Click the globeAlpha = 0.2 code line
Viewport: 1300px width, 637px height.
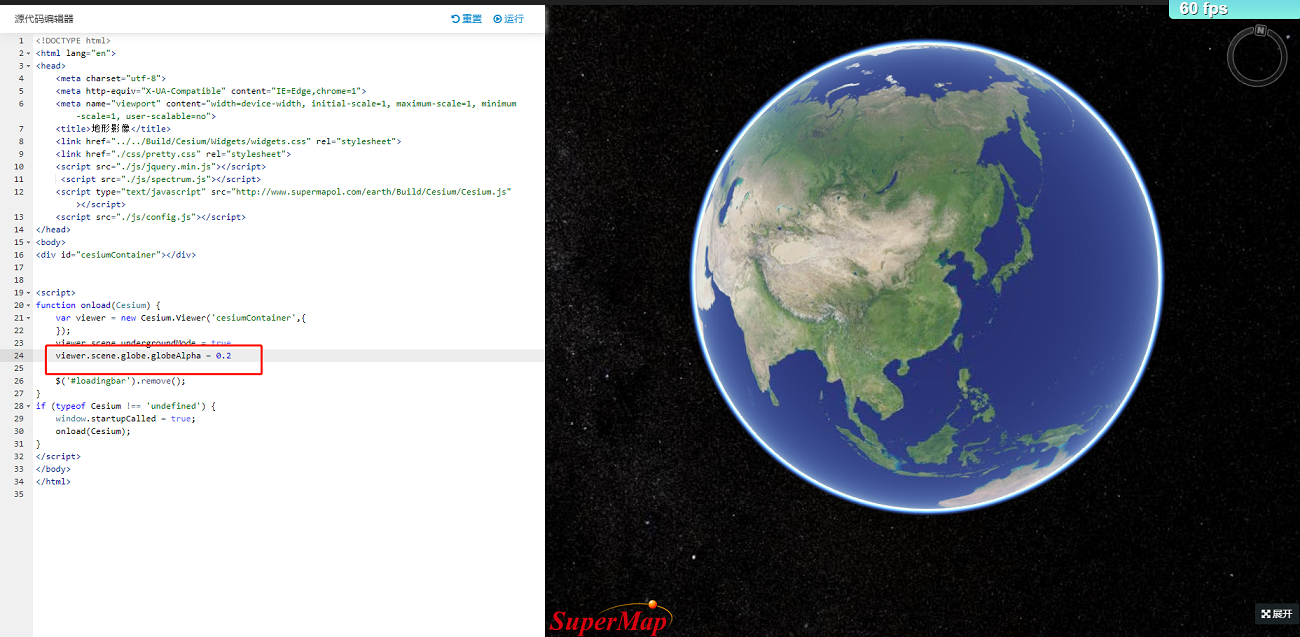click(x=144, y=356)
